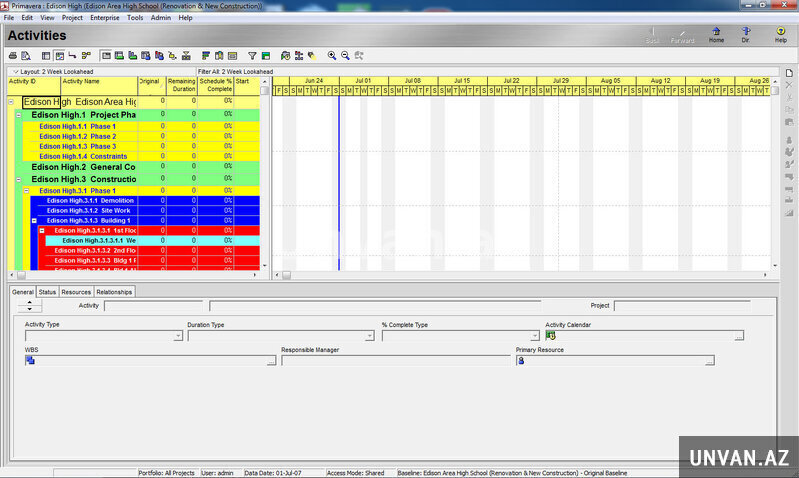Click the Zoom Out magnifier icon
The height and width of the screenshot is (478, 799).
click(x=346, y=55)
